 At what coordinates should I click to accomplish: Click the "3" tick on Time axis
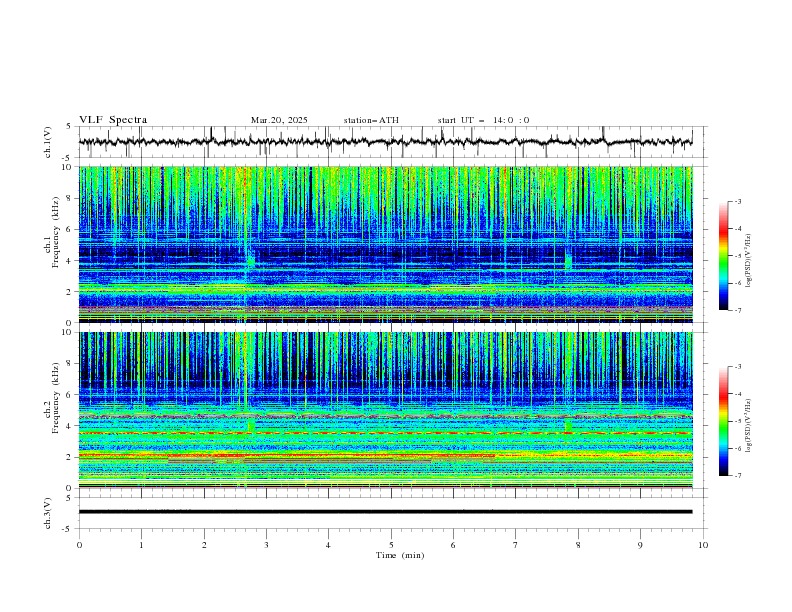[266, 545]
